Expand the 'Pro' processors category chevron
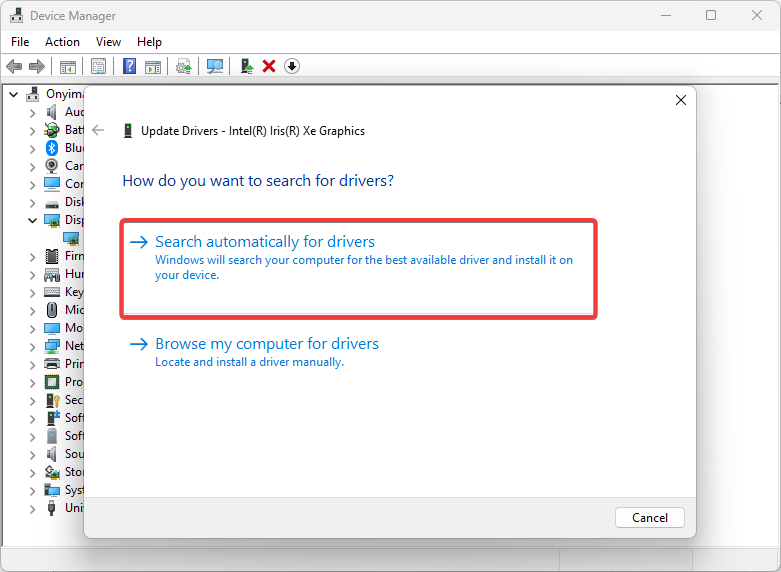781x572 pixels. click(32, 383)
